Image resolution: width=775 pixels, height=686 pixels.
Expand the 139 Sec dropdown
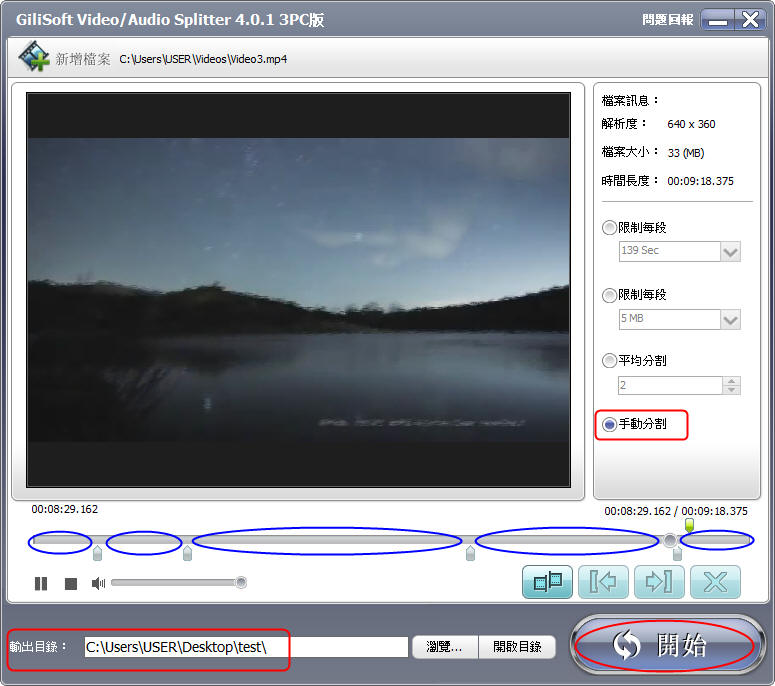pyautogui.click(x=730, y=251)
